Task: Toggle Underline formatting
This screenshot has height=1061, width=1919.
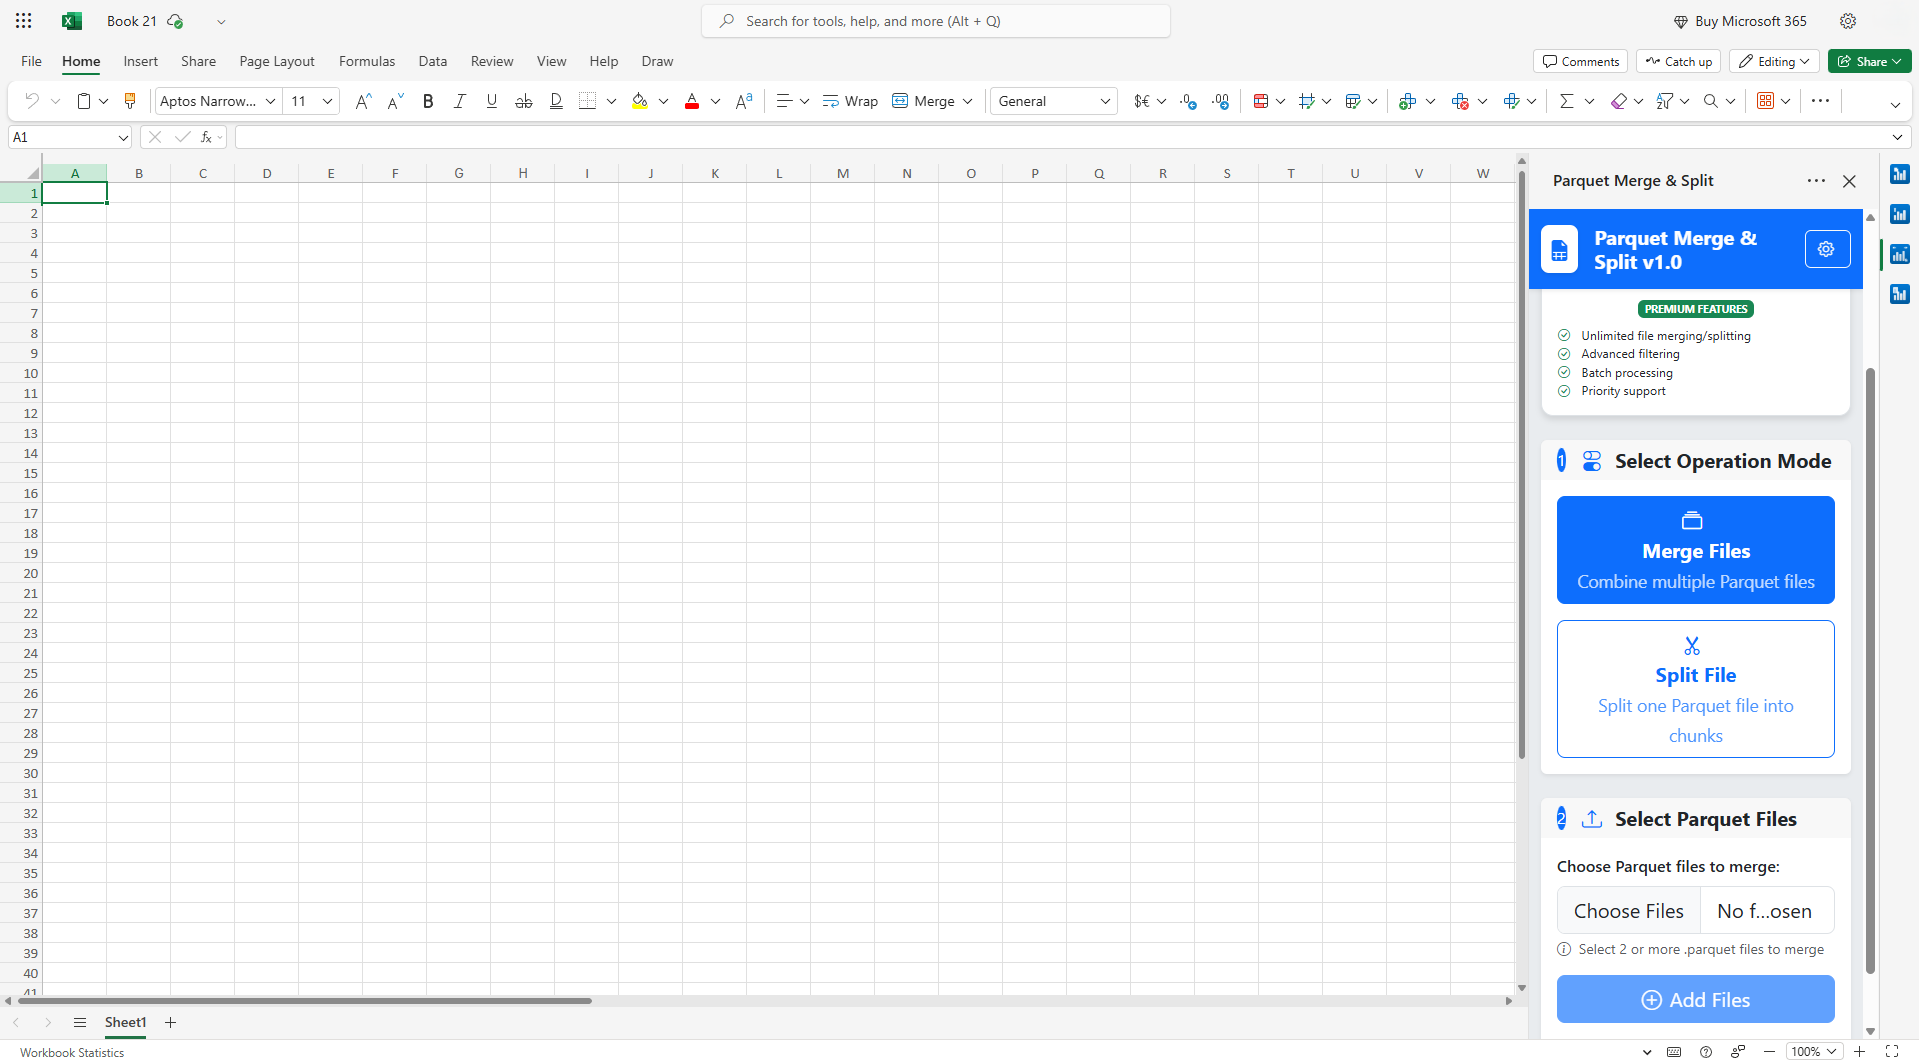Action: 492,101
